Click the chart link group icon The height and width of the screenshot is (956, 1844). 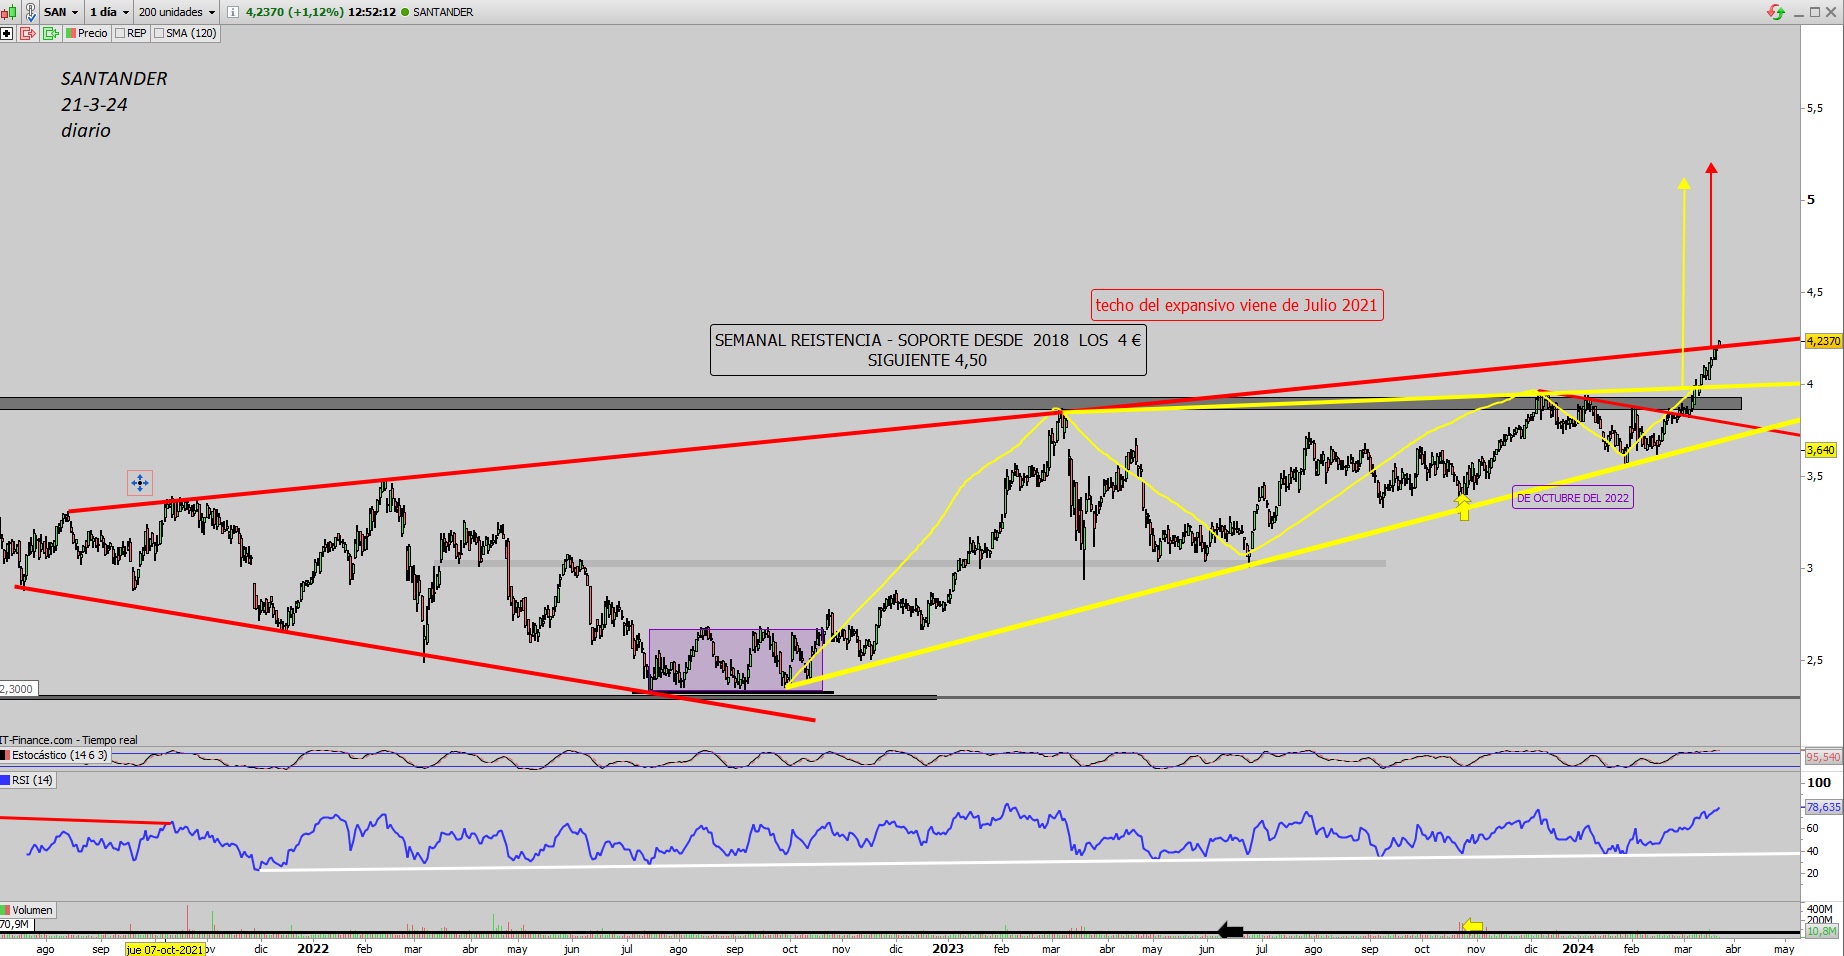(x=30, y=12)
